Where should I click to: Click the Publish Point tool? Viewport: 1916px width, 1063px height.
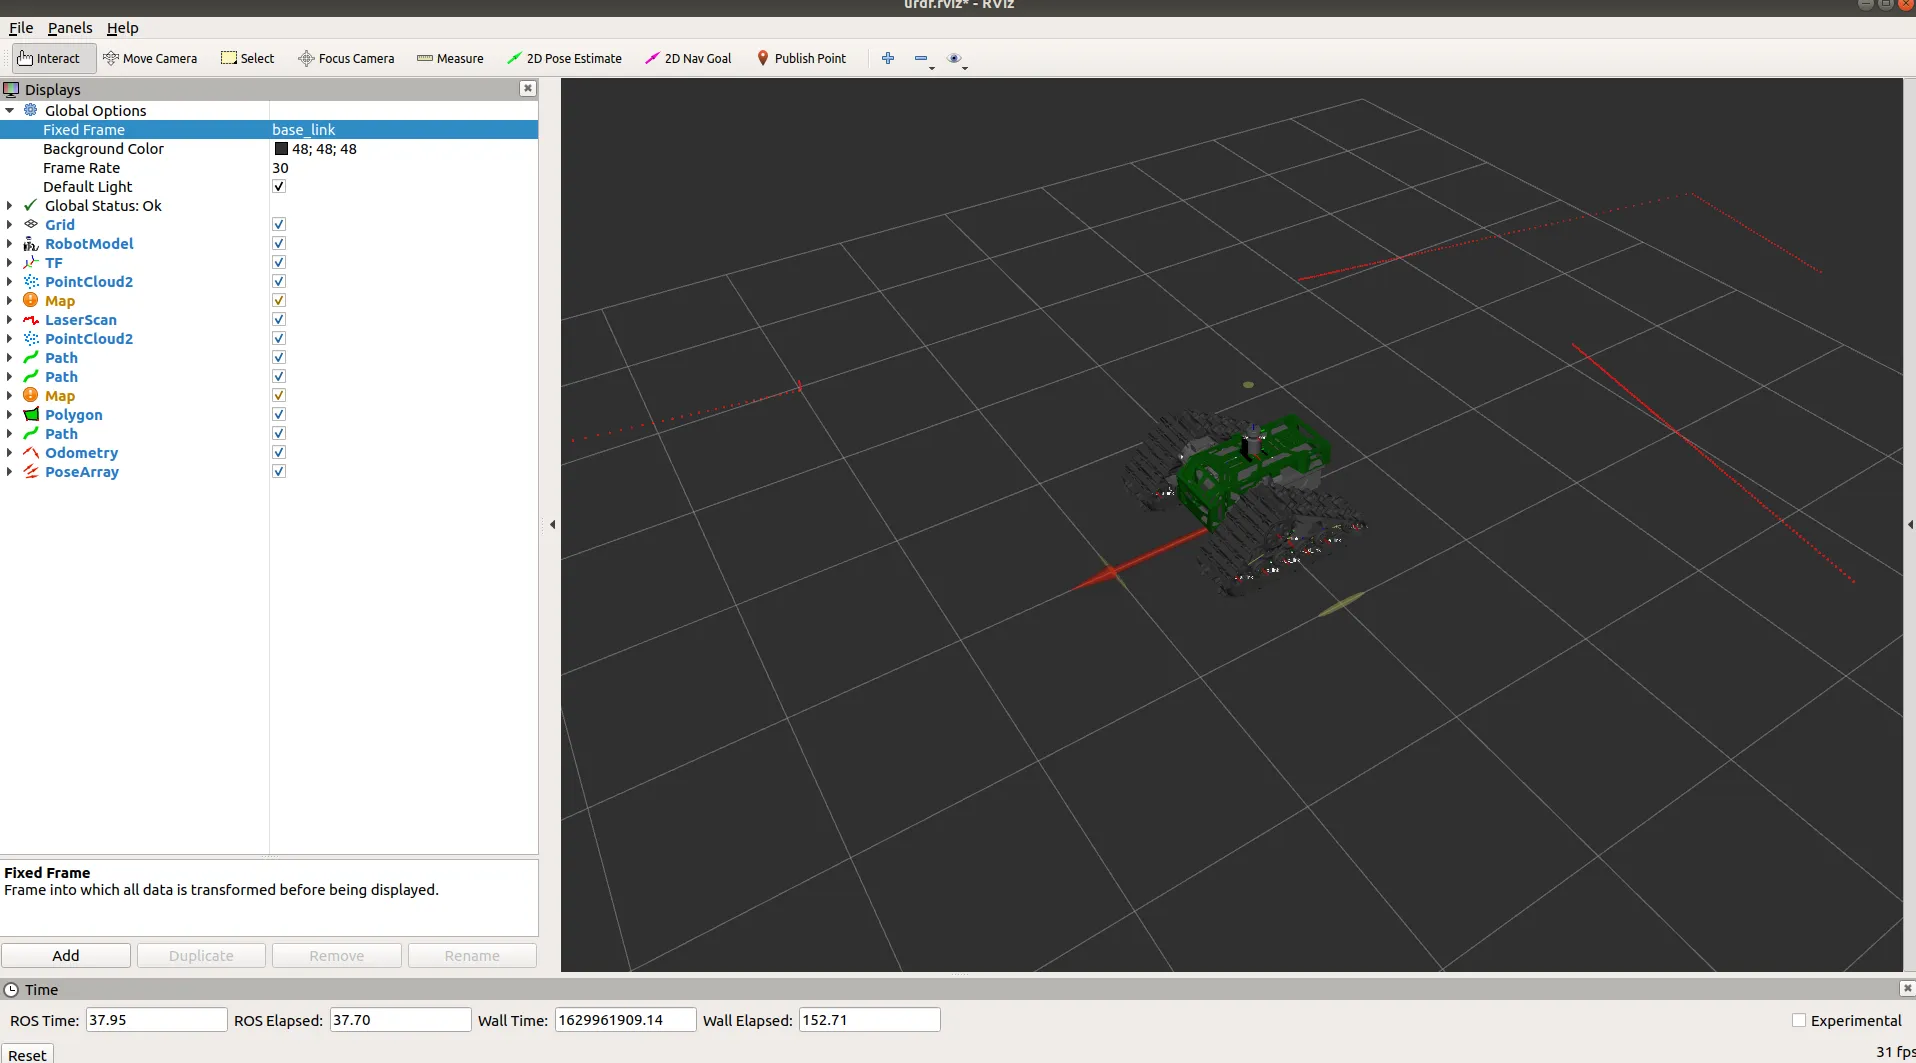click(801, 58)
